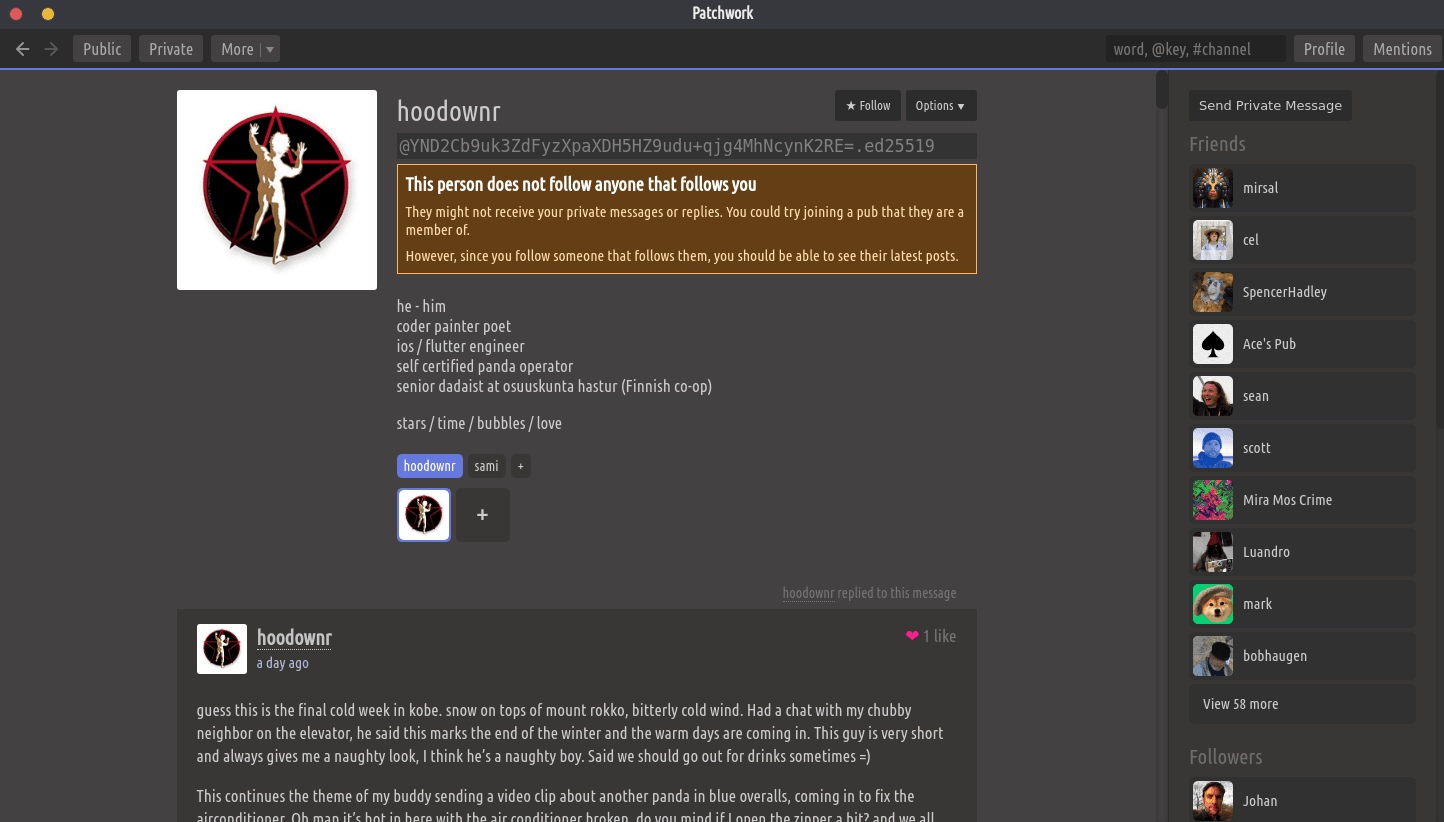The height and width of the screenshot is (822, 1444).
Task: Select the hoodownr name tag
Action: (430, 466)
